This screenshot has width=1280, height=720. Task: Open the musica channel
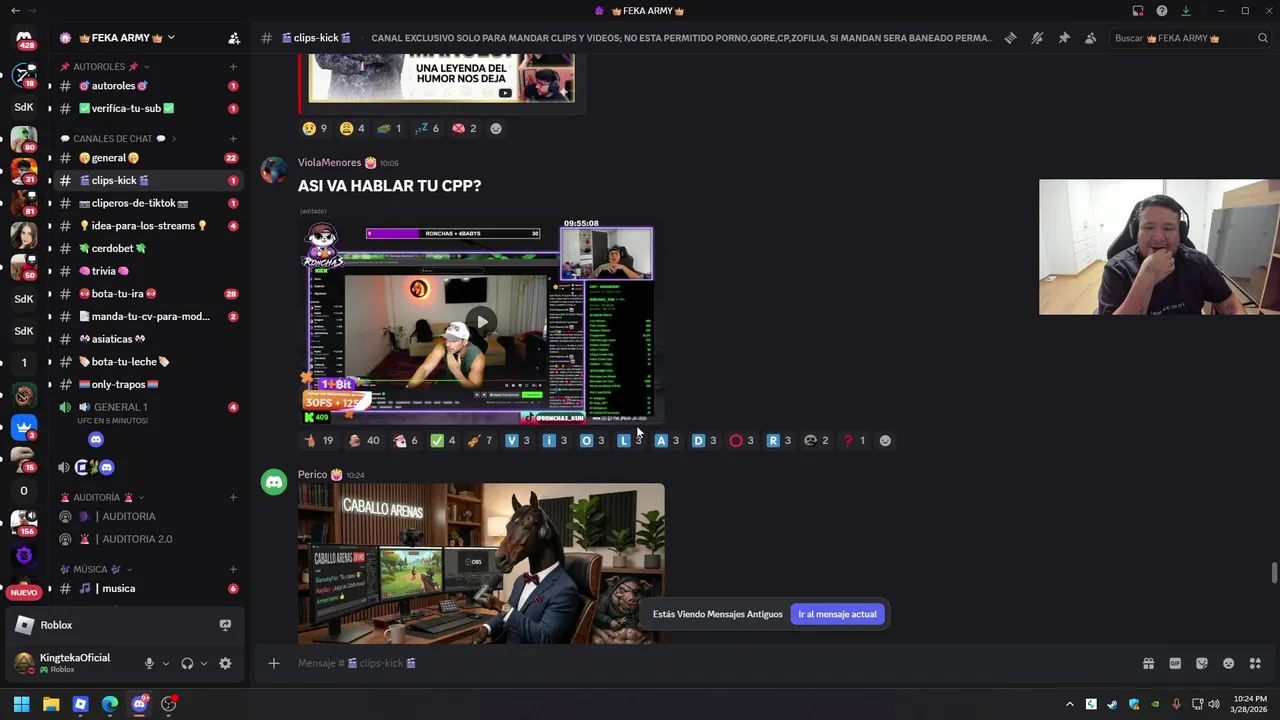(148, 588)
